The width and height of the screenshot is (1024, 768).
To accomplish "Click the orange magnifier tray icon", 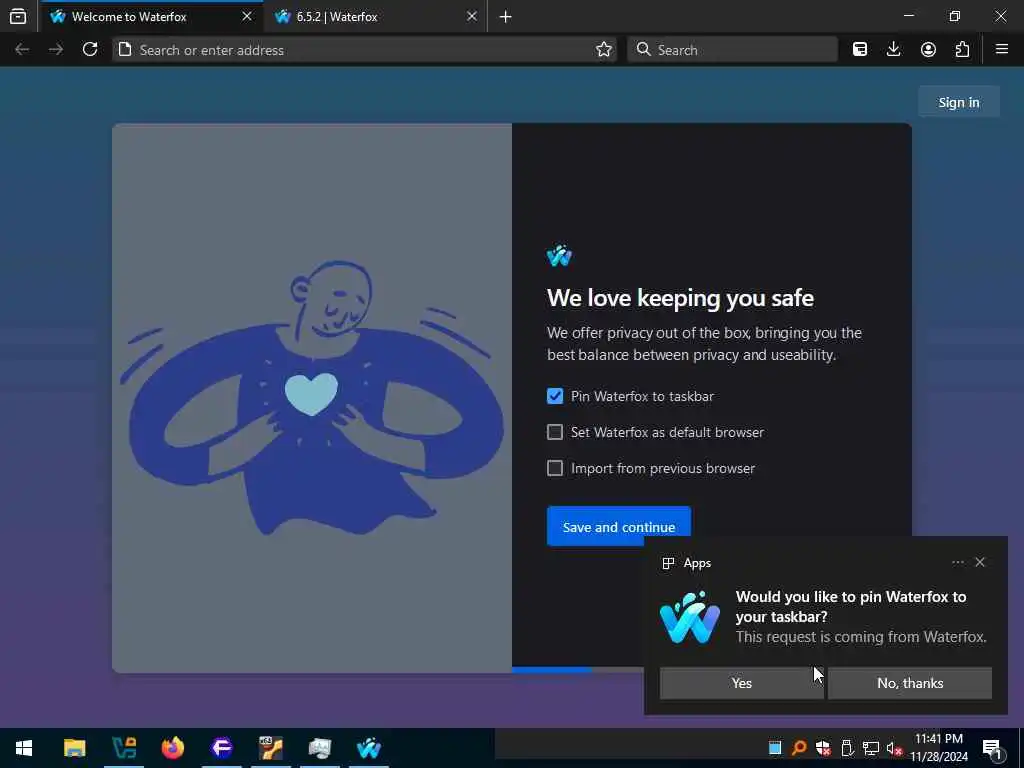I will click(x=799, y=748).
